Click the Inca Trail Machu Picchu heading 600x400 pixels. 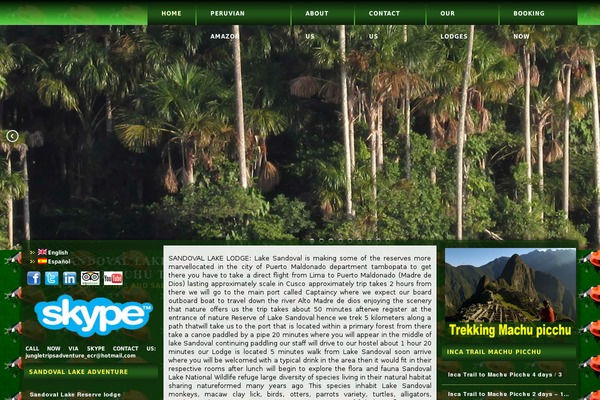[x=494, y=352]
